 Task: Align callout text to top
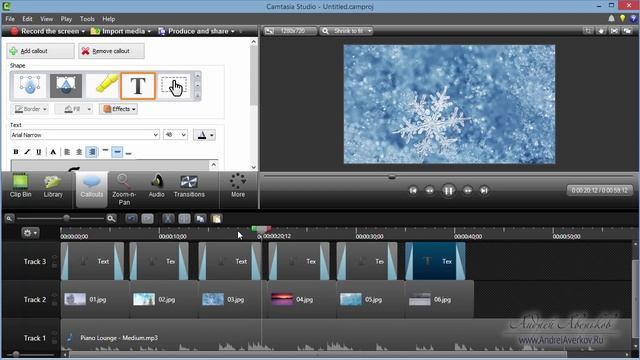click(x=105, y=151)
